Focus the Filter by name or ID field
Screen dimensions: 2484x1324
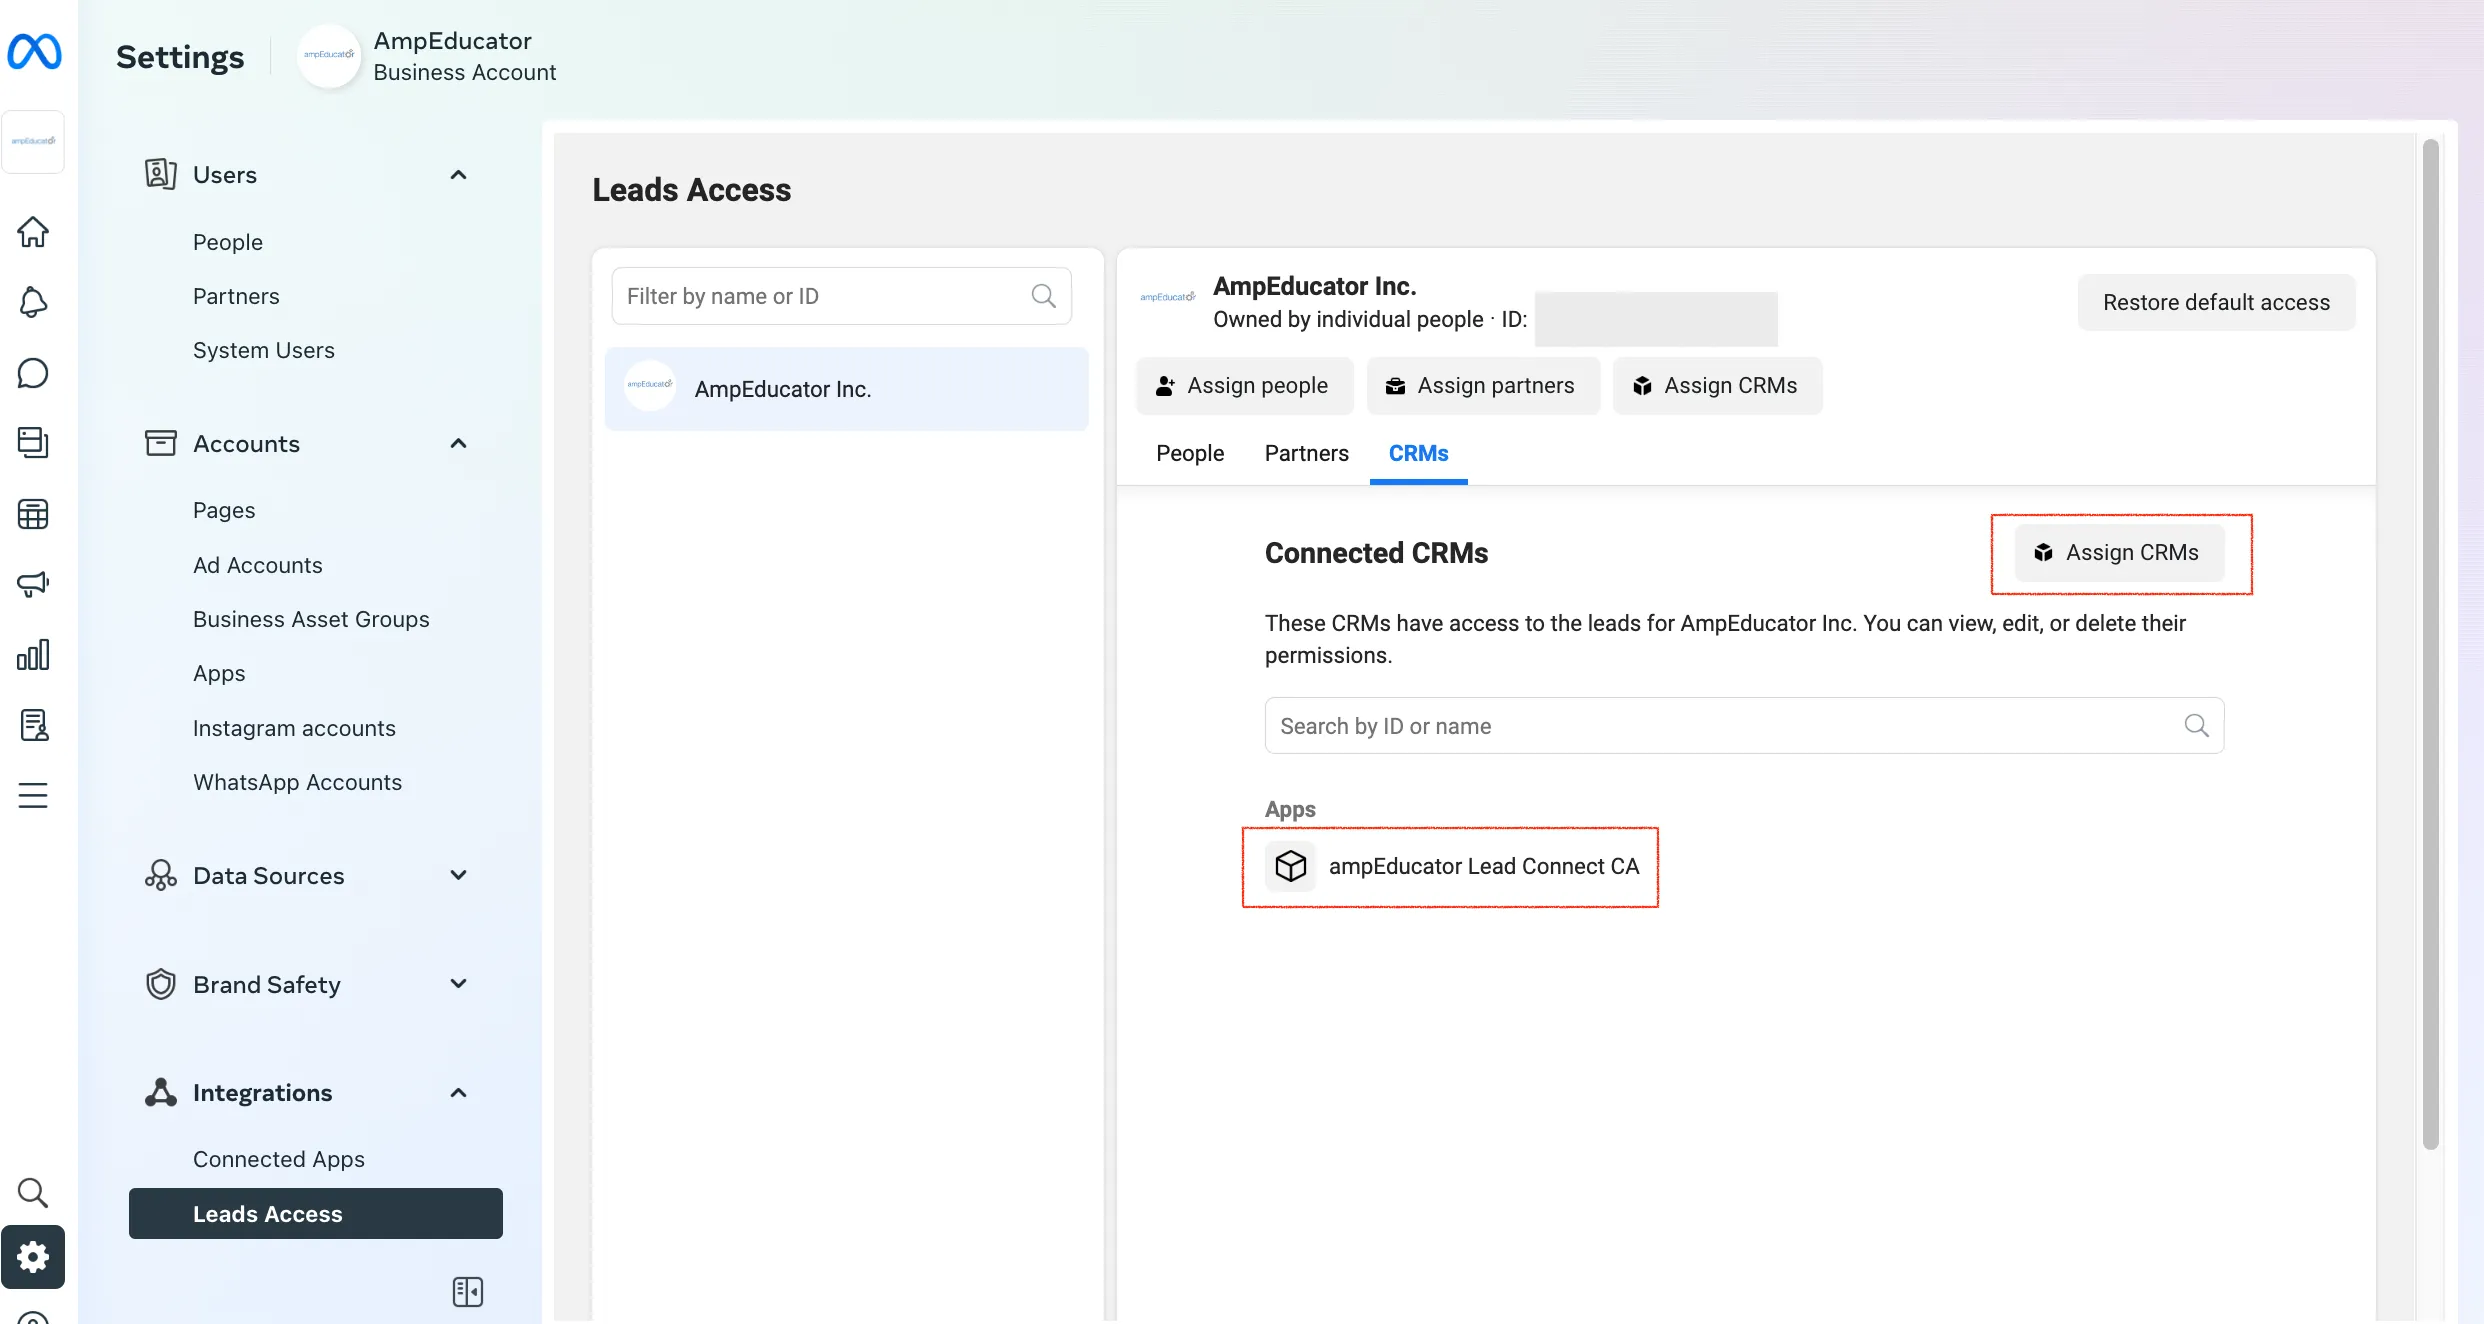click(842, 296)
